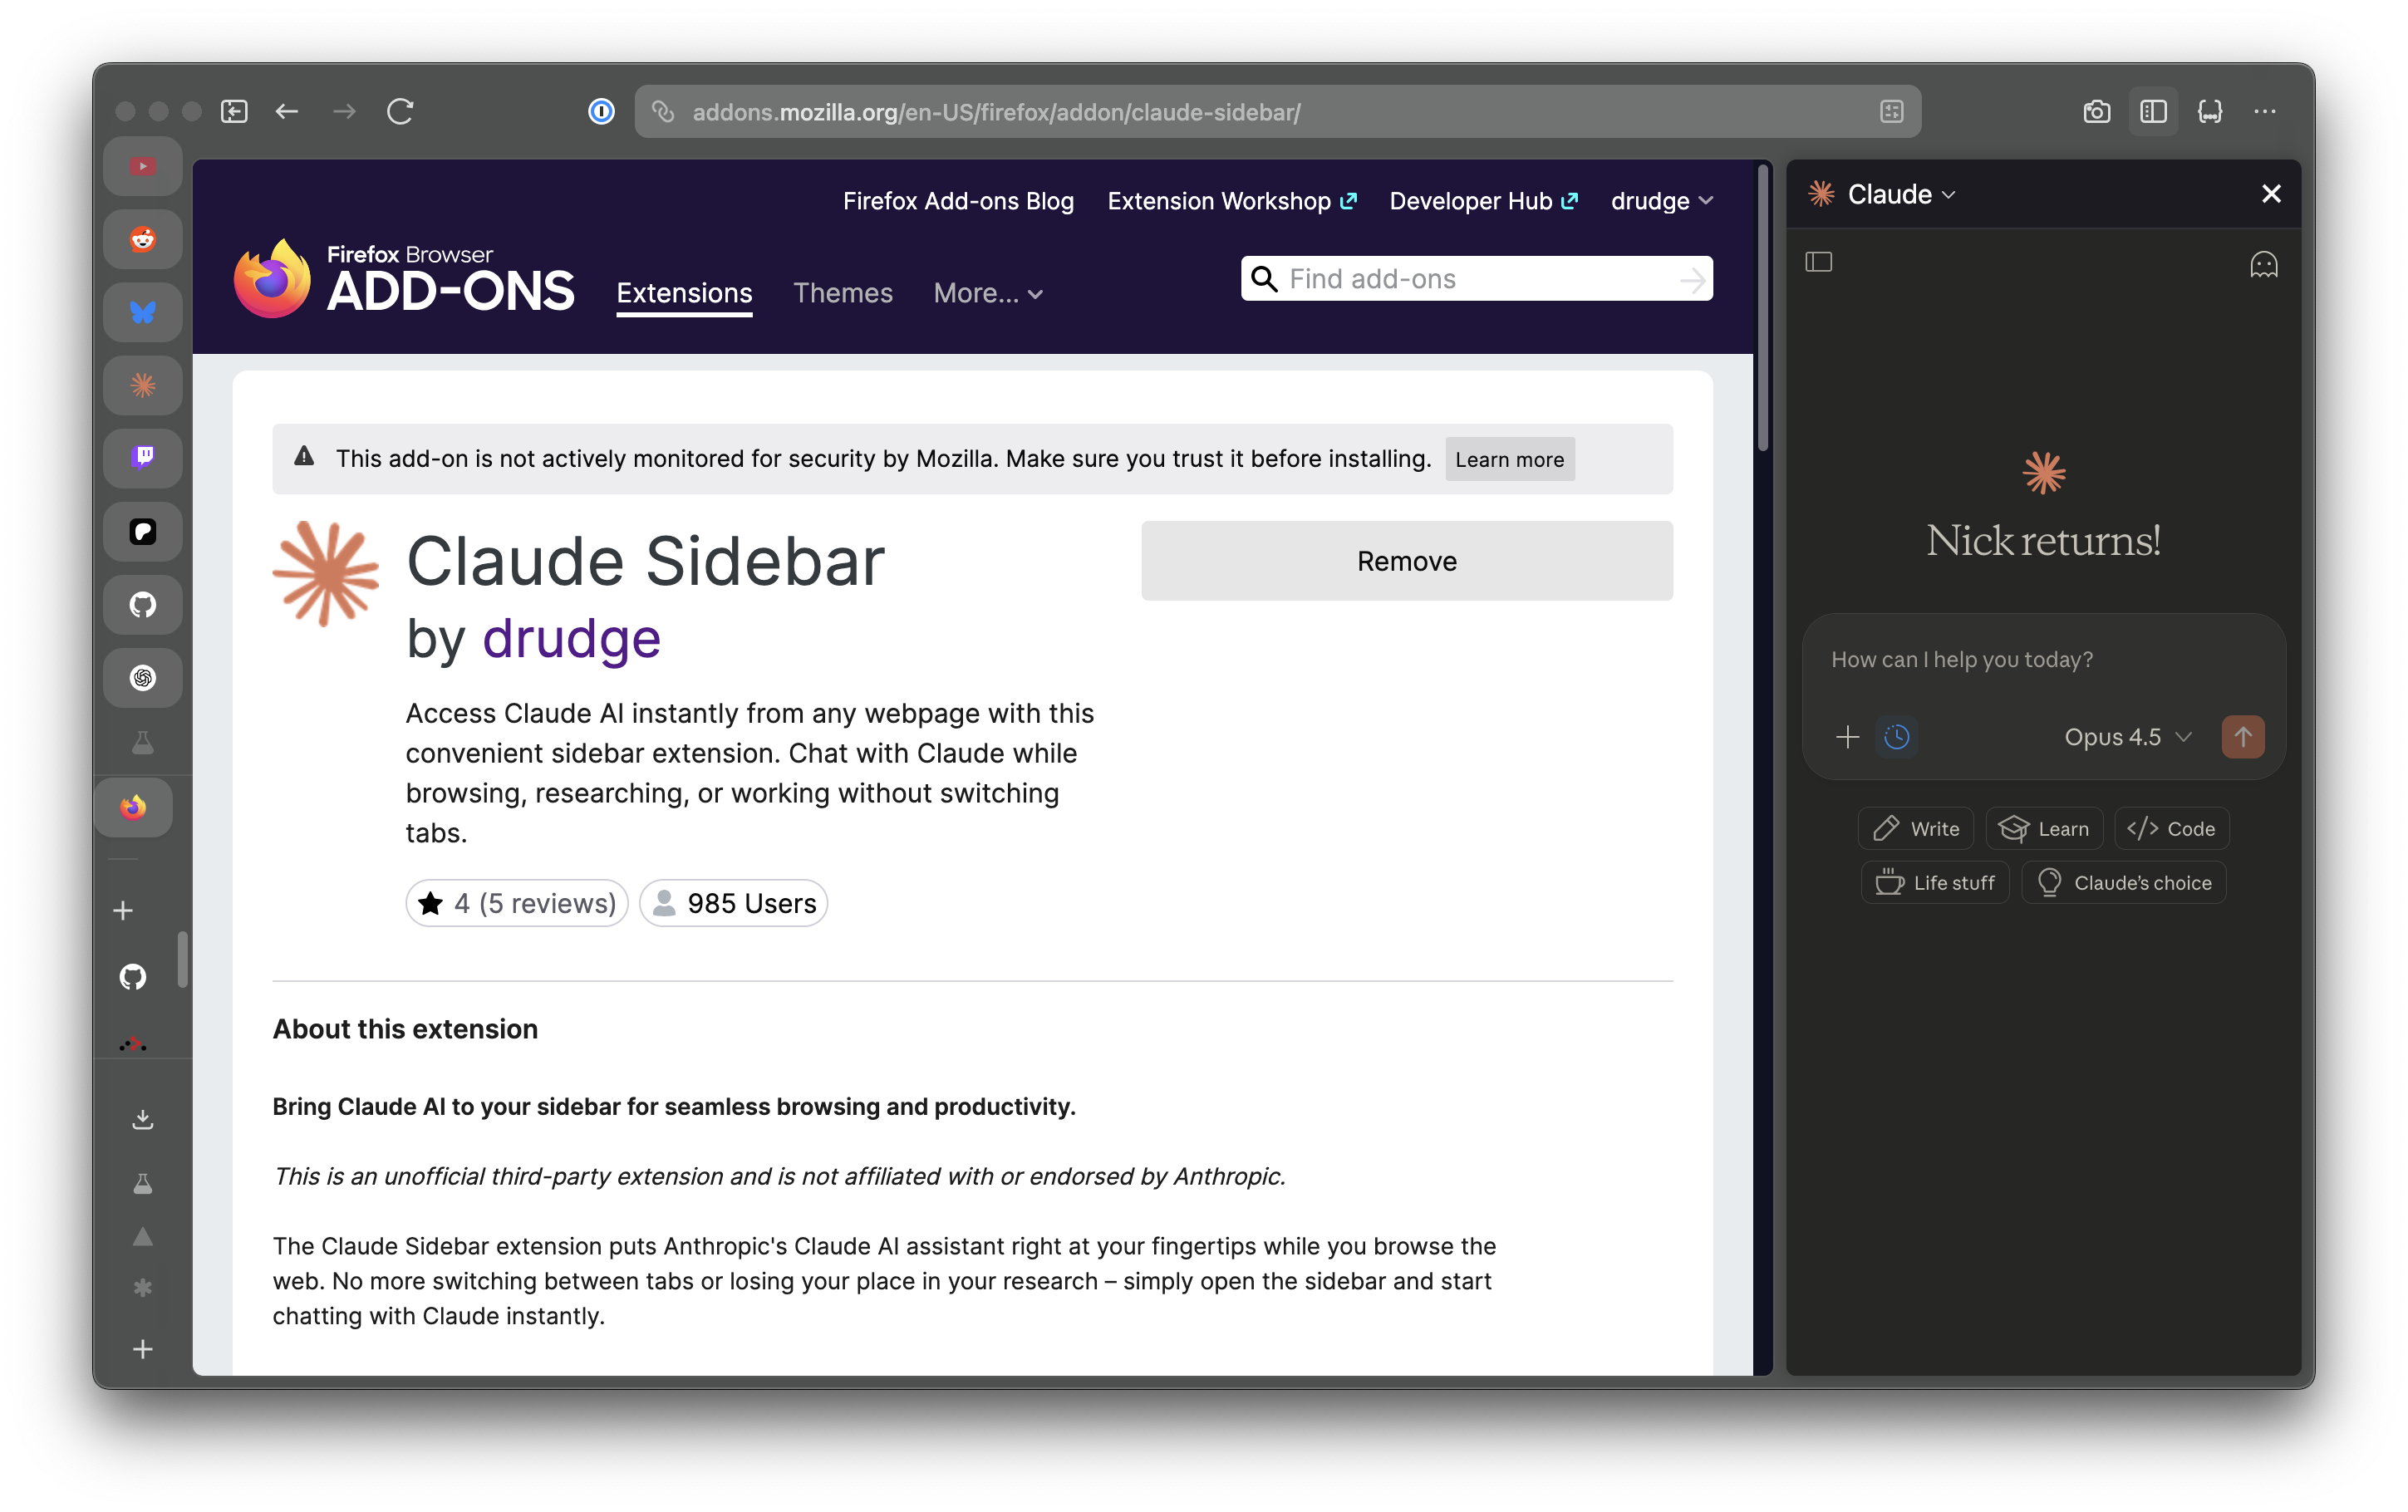Screen dimensions: 2408x1512
Task: Expand the drudge account dropdown
Action: pyautogui.click(x=1661, y=201)
